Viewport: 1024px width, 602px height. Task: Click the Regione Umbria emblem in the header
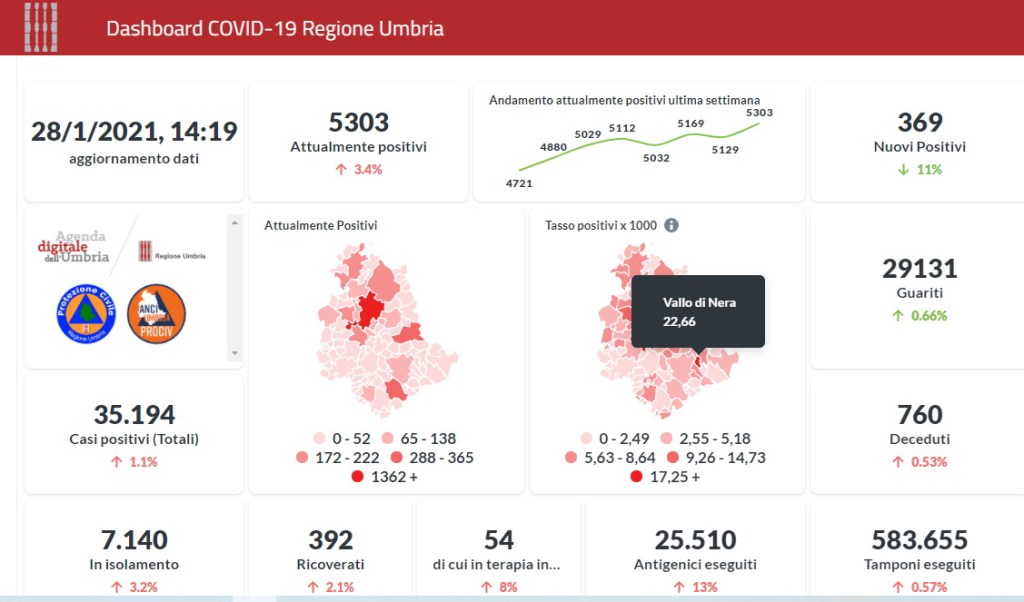click(41, 27)
